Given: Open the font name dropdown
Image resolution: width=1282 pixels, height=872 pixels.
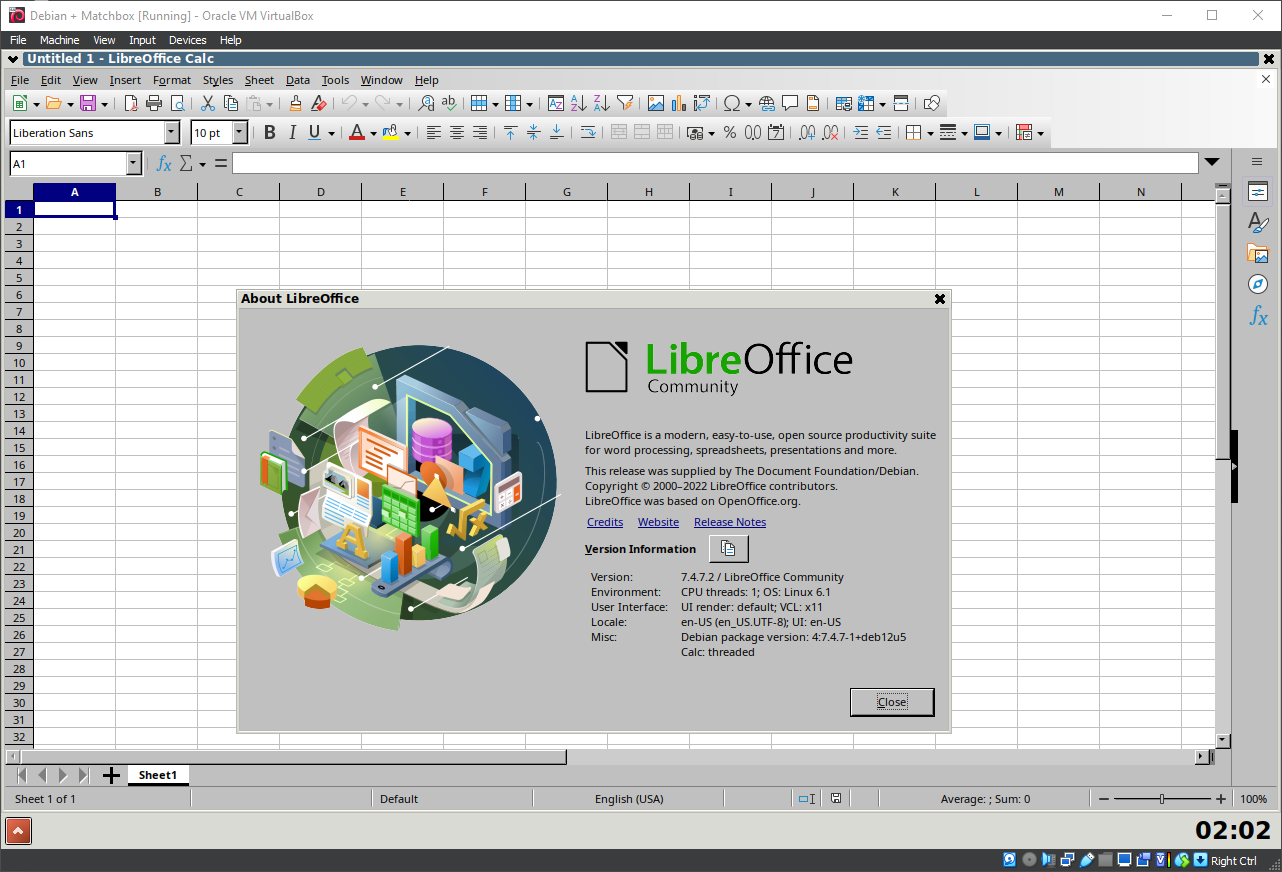Looking at the screenshot, I should 170,132.
